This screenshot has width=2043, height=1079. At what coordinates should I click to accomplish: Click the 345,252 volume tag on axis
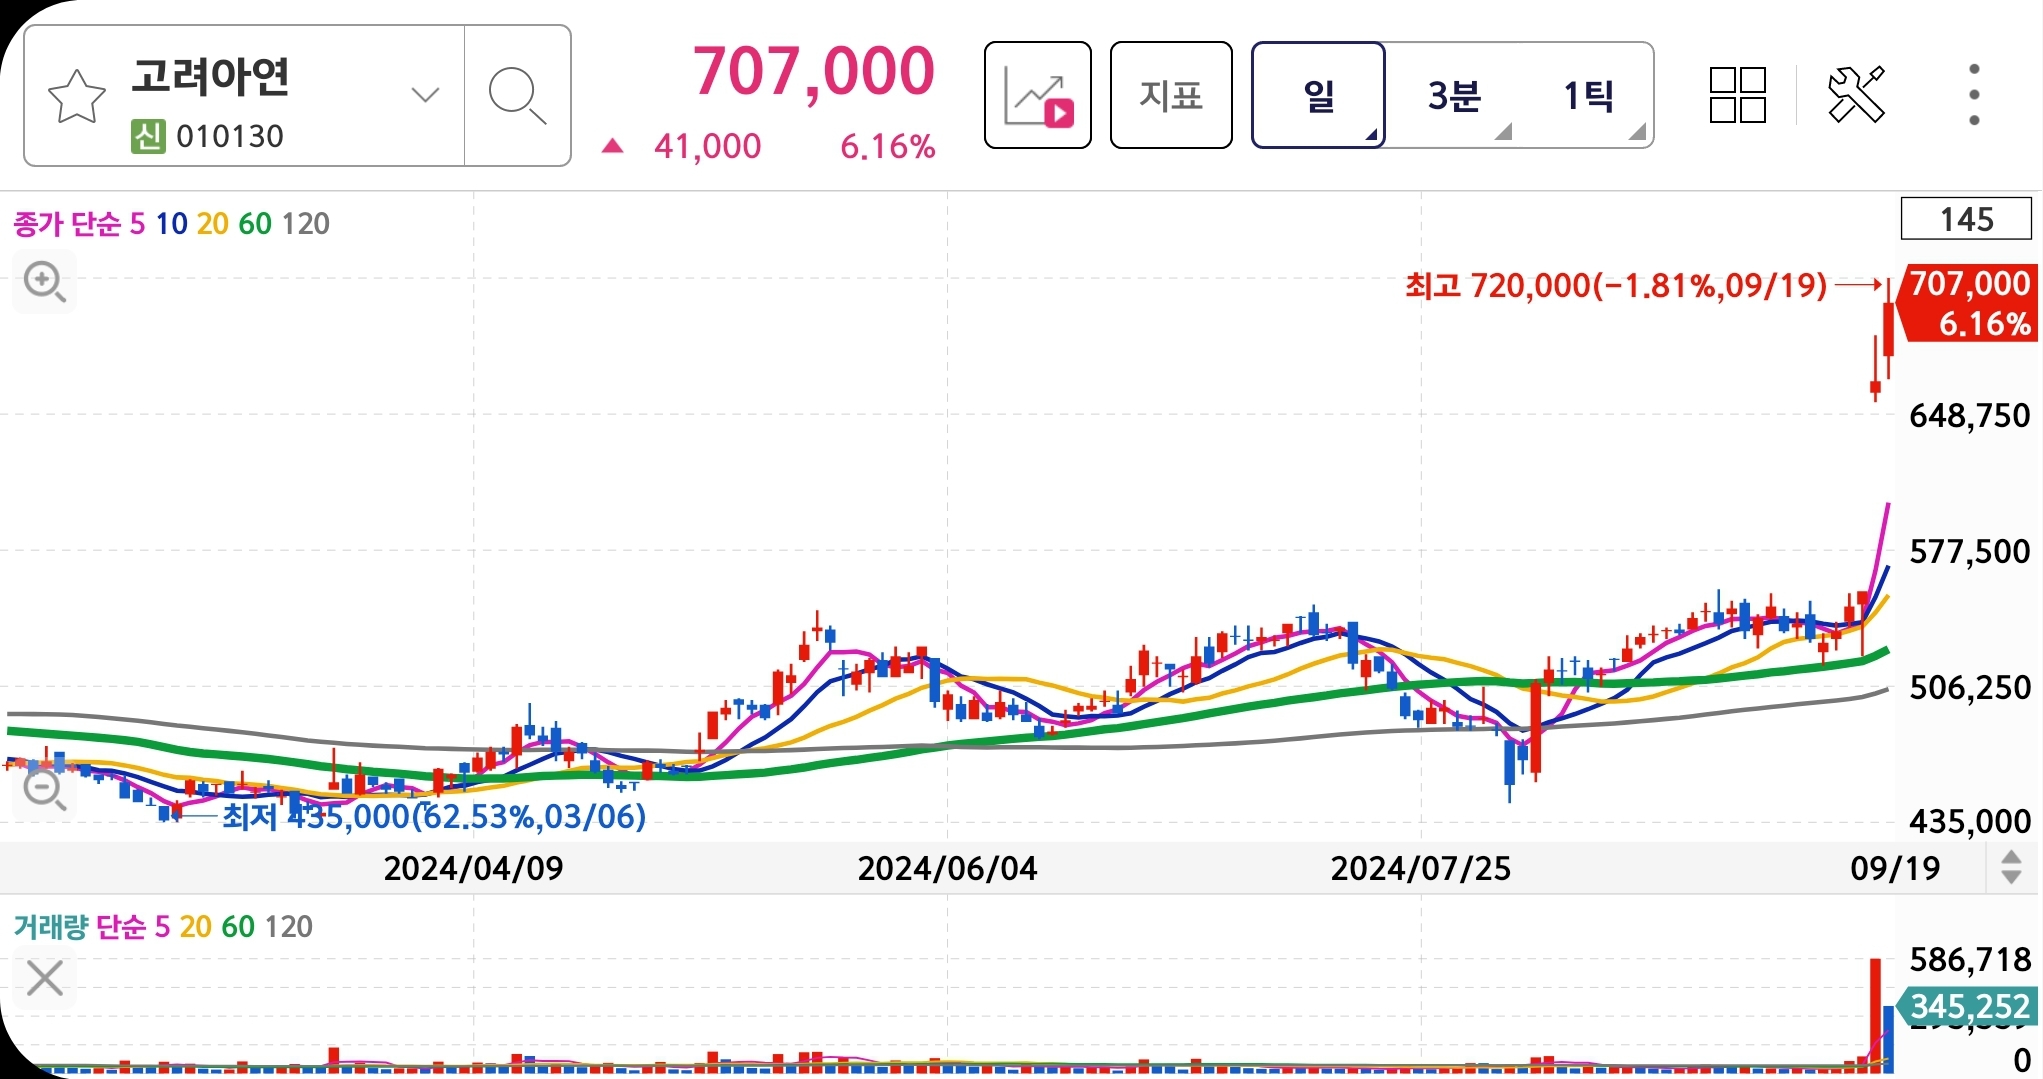1968,1006
